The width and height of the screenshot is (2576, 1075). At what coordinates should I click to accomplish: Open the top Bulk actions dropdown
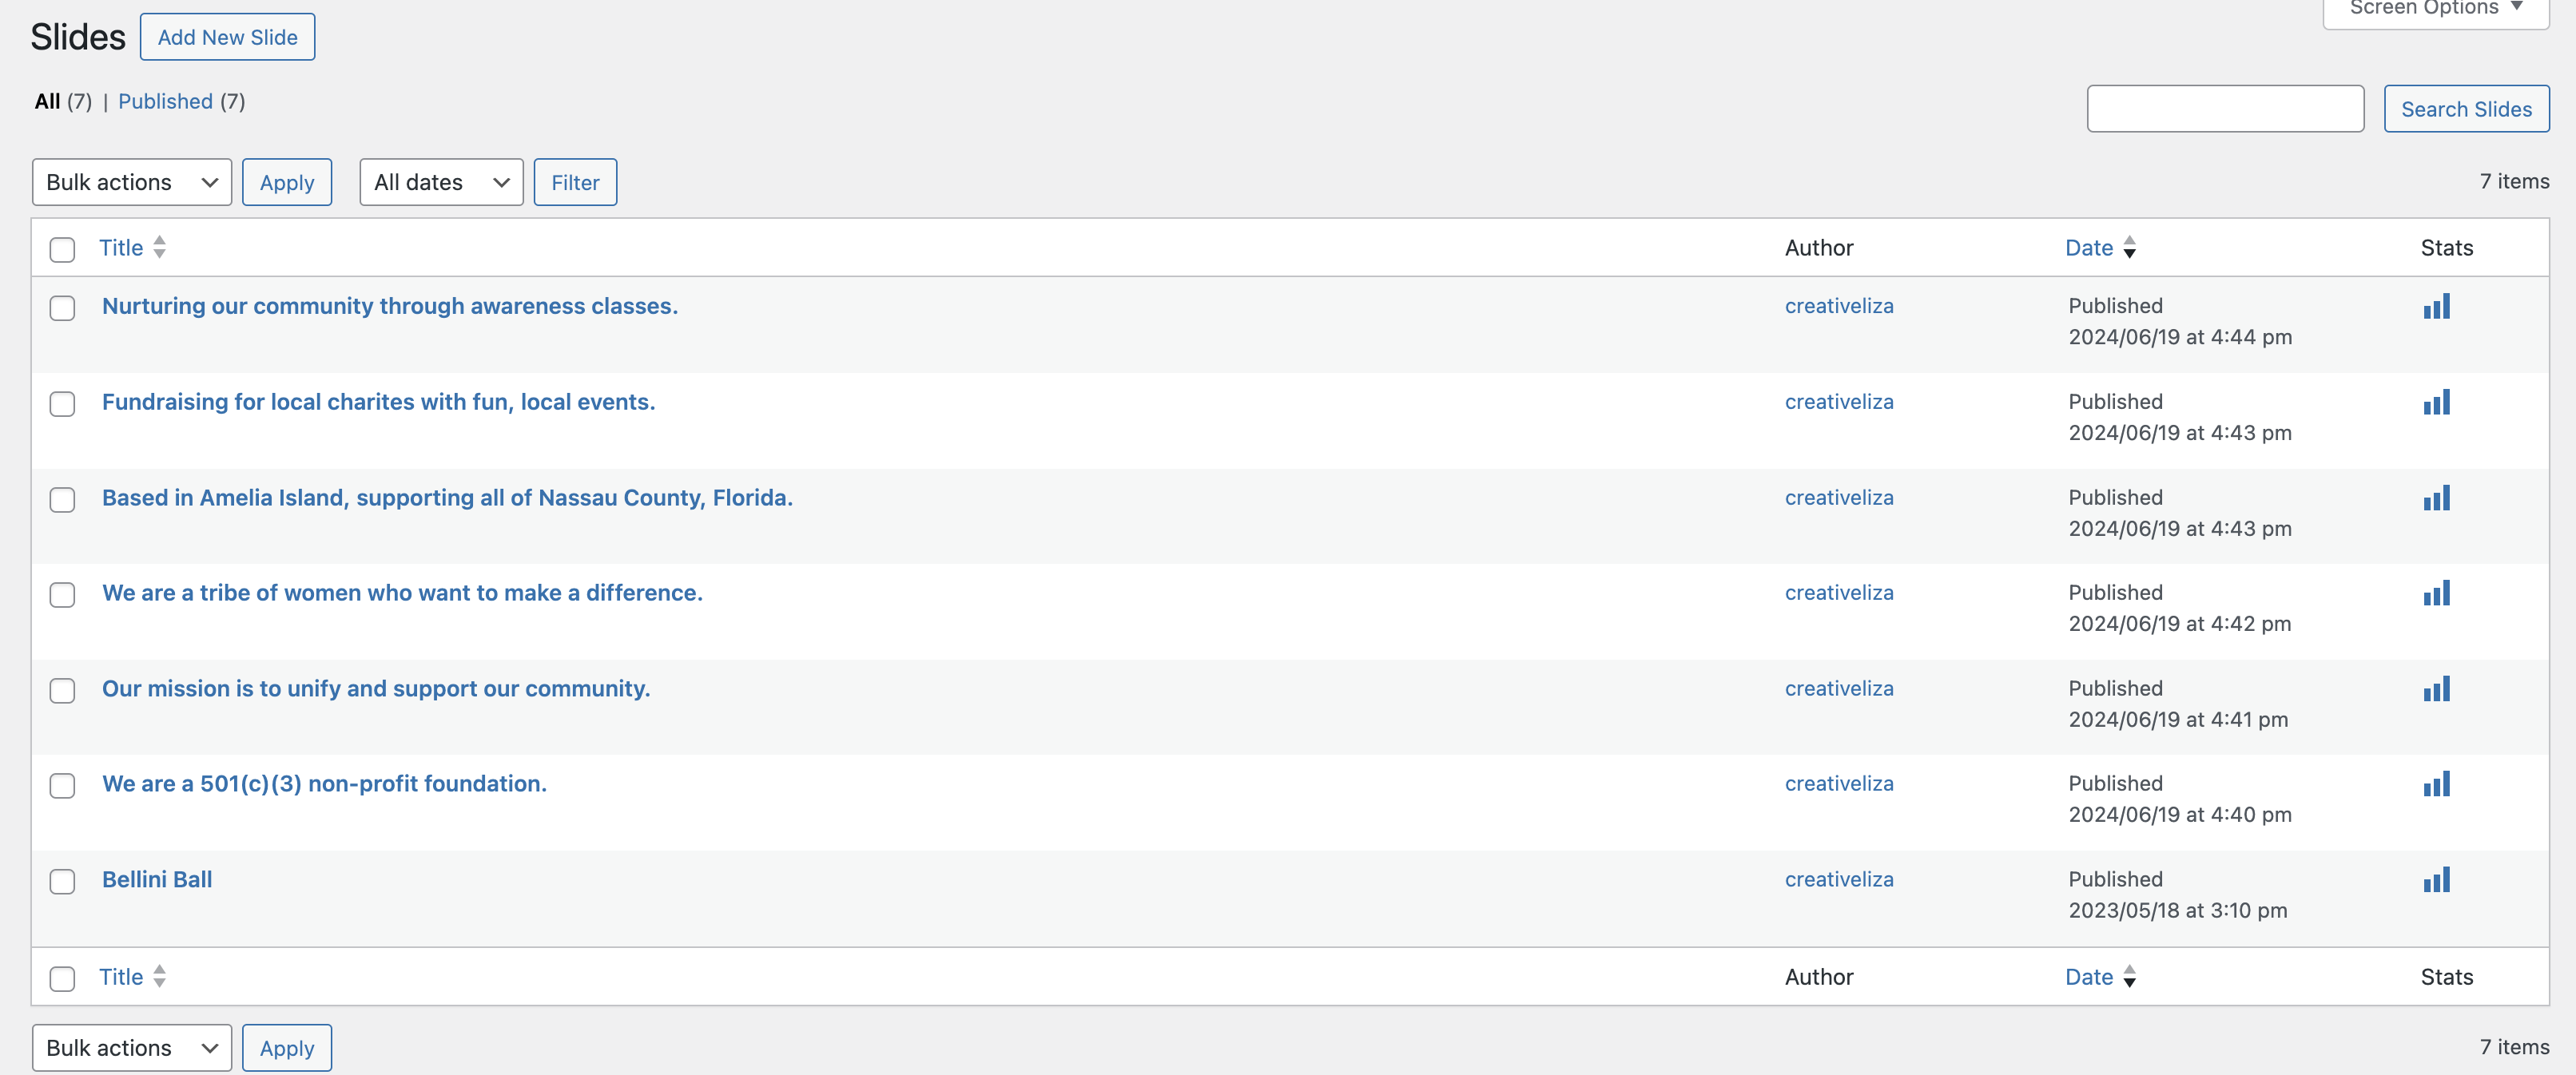[x=132, y=182]
